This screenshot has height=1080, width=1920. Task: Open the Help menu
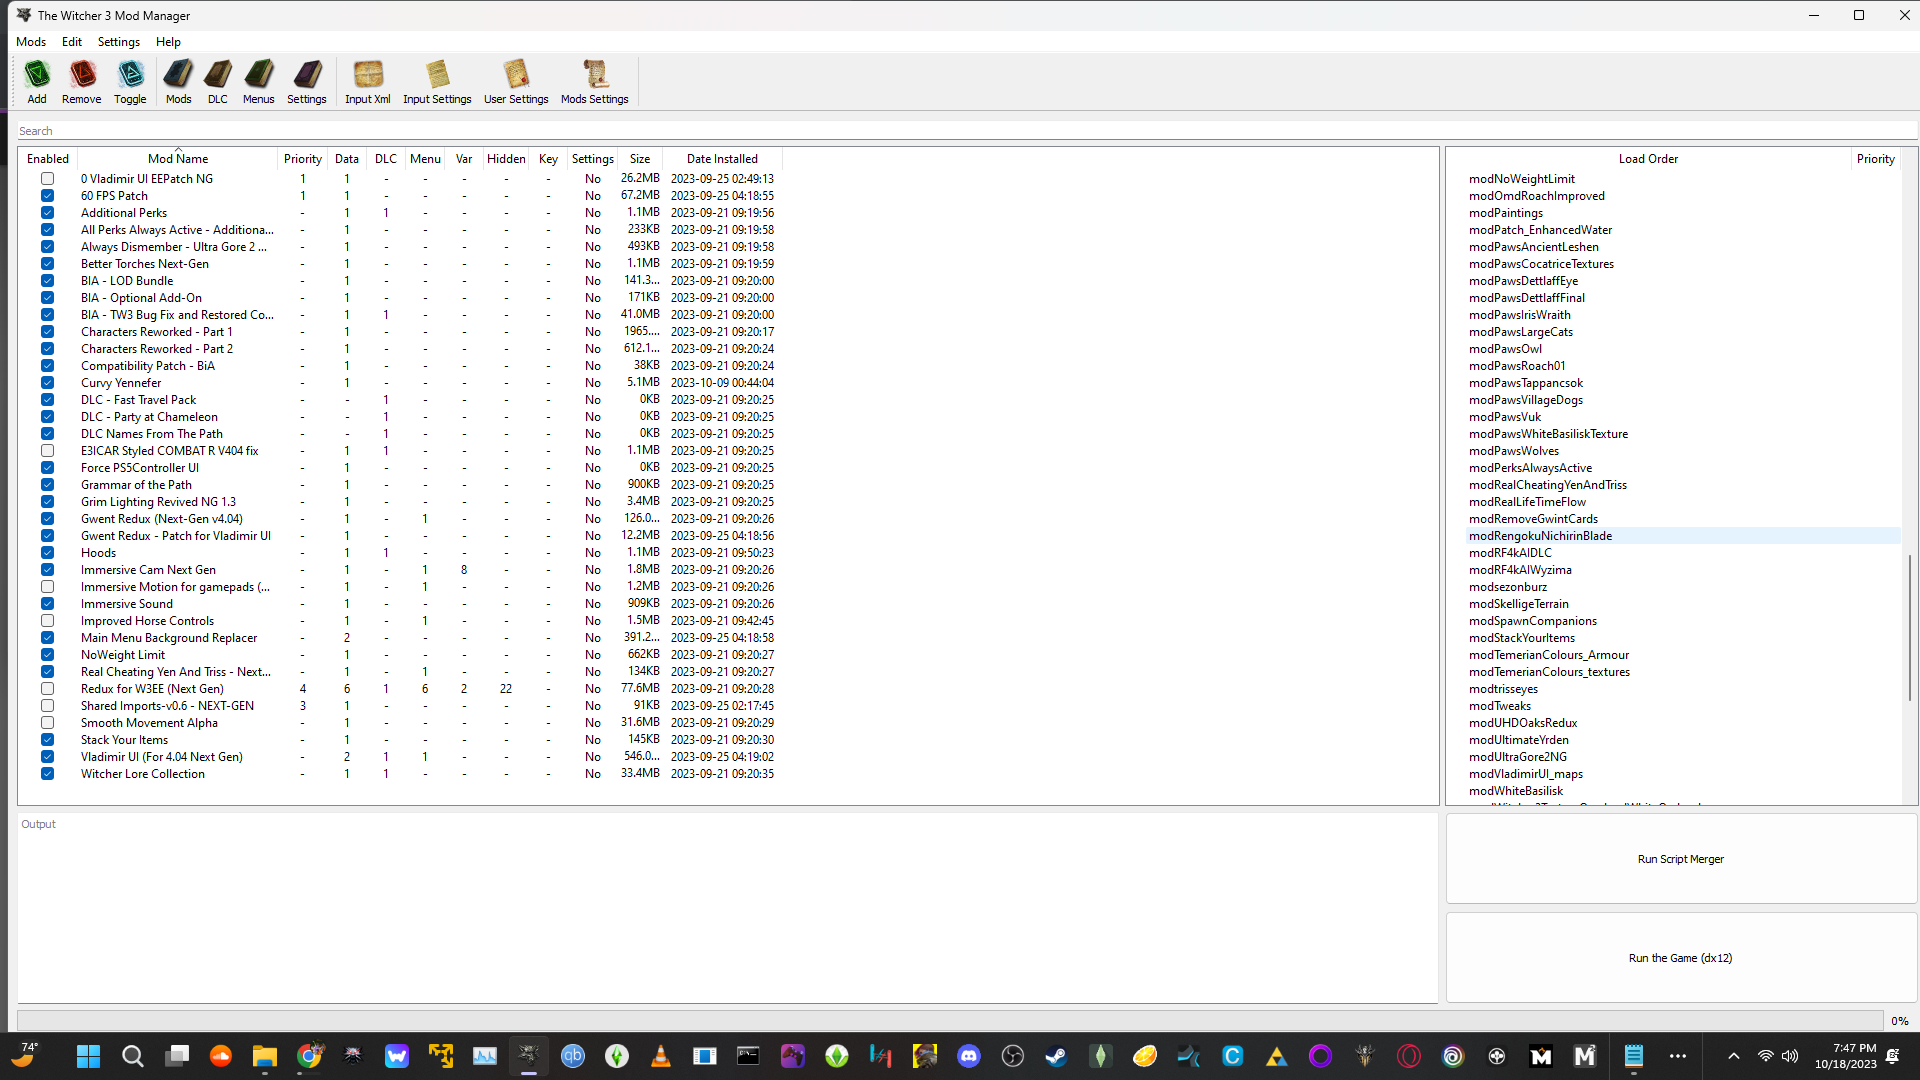(168, 42)
